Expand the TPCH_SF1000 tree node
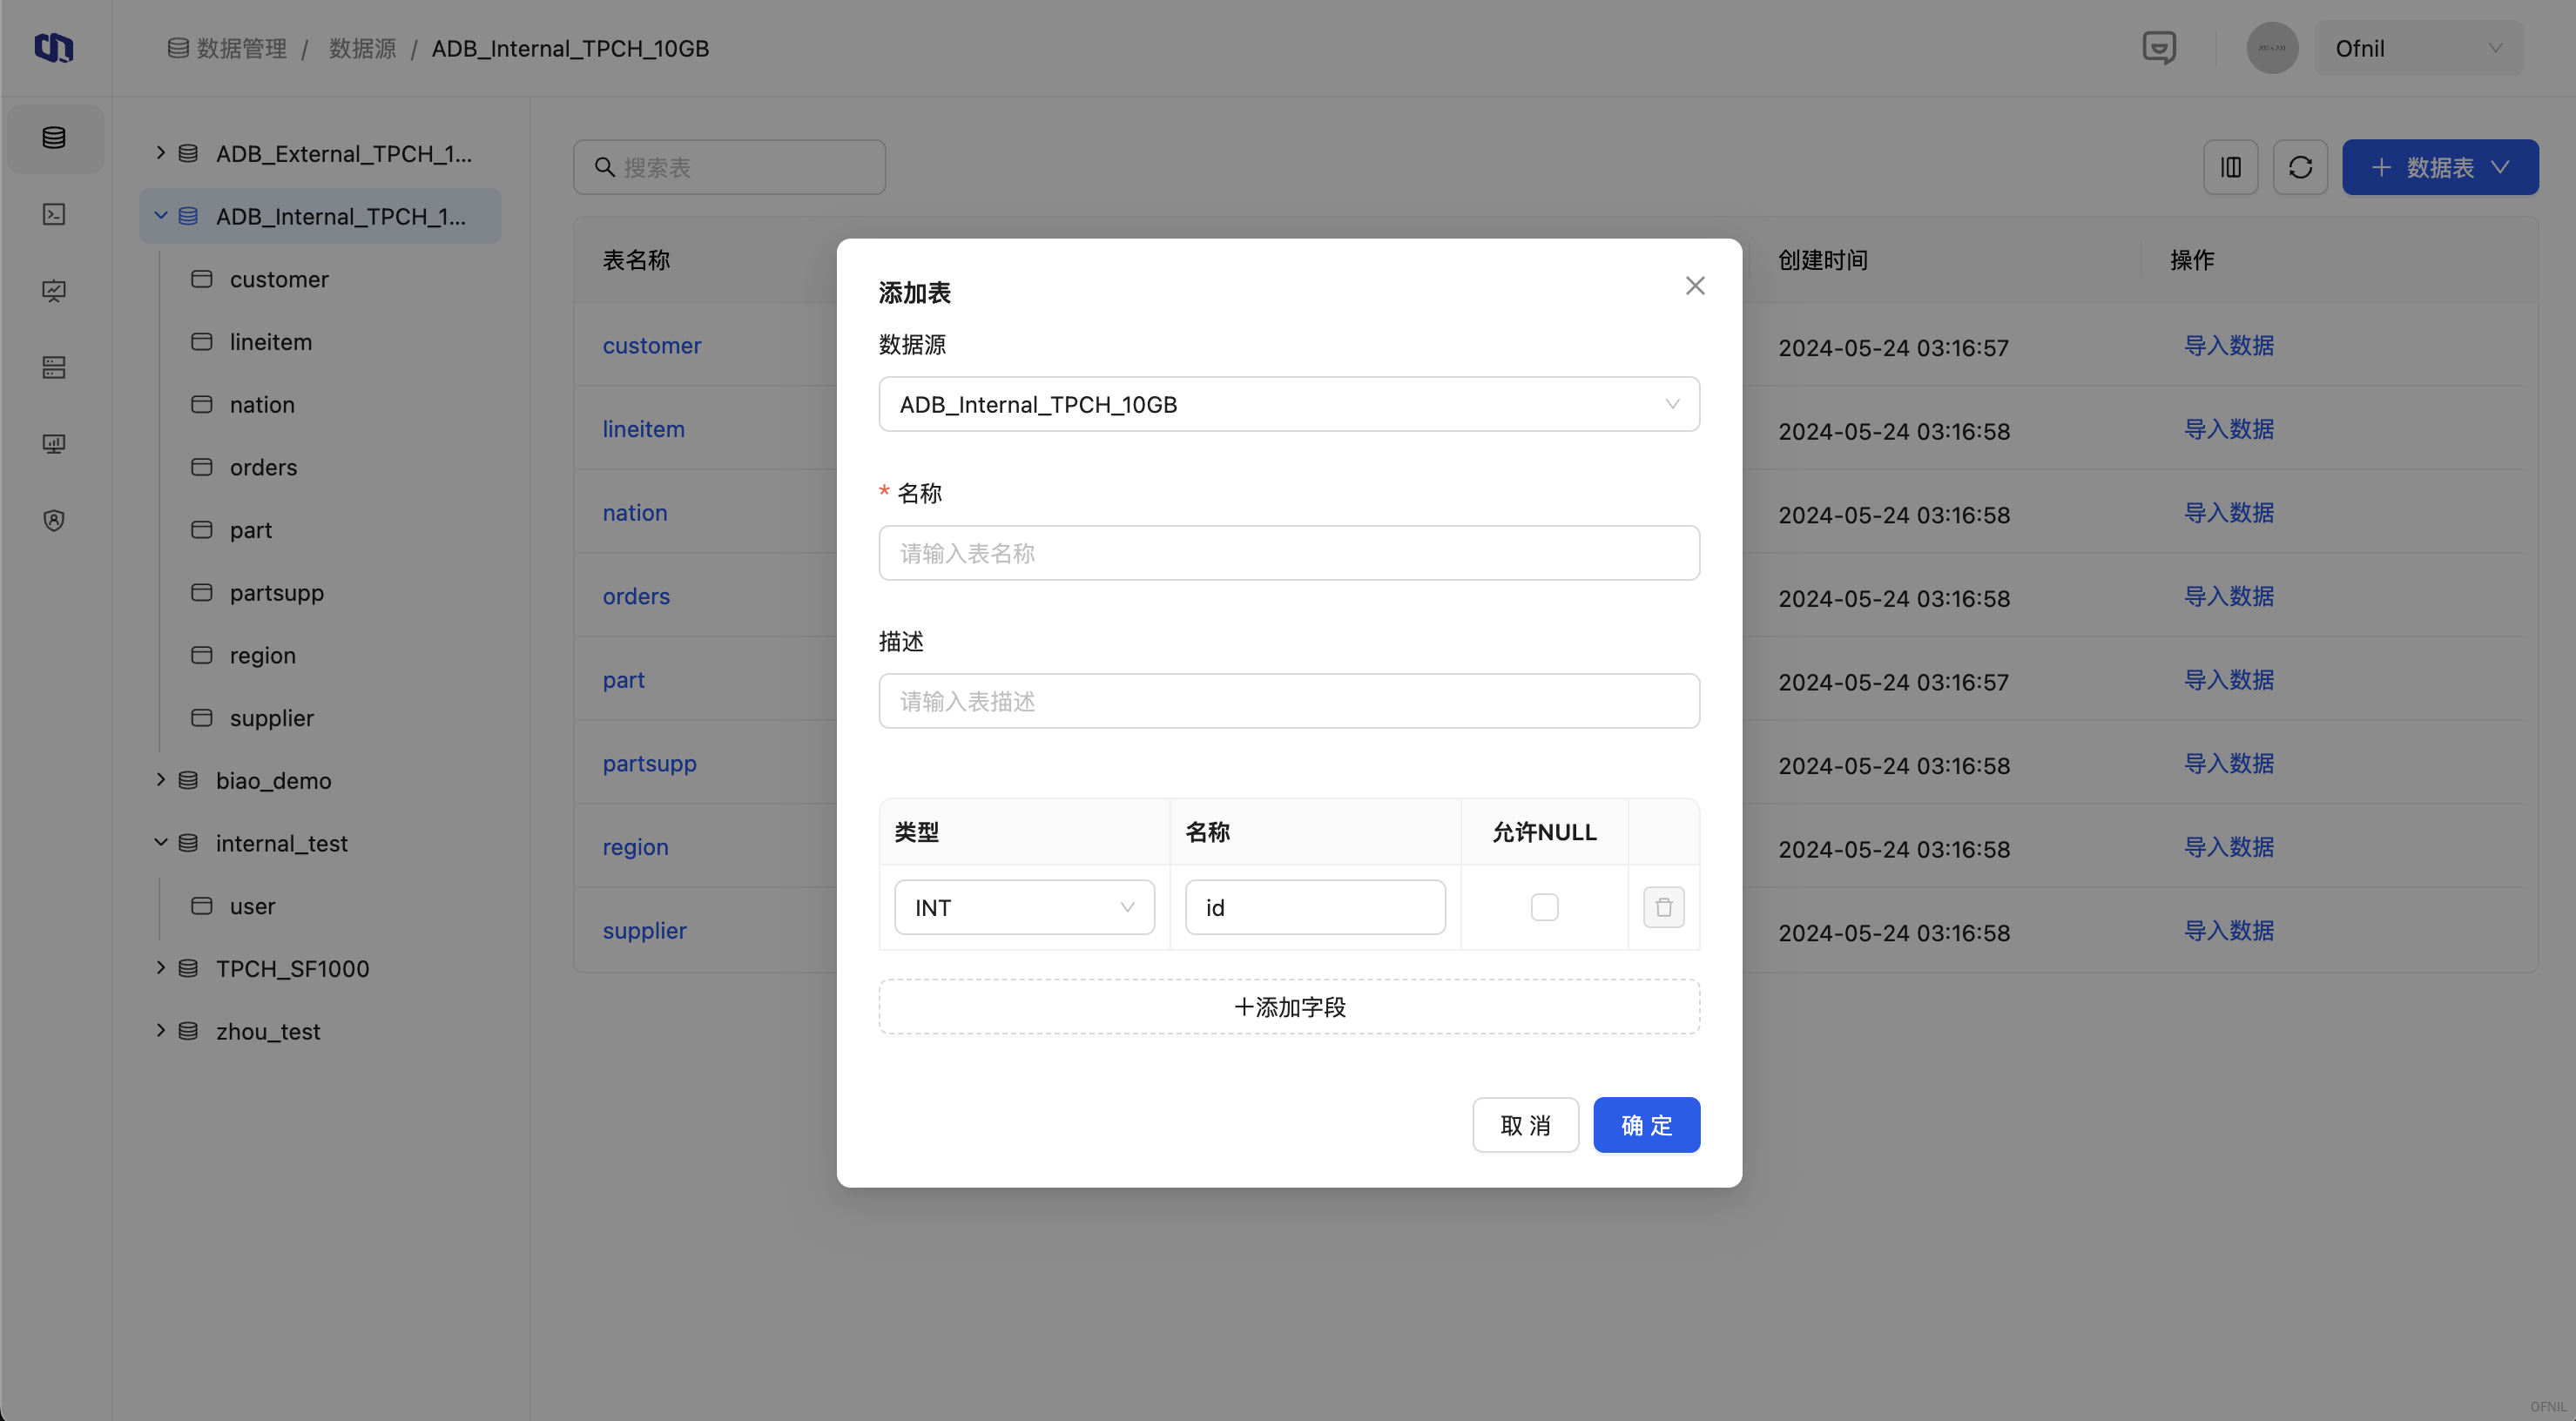Viewport: 2576px width, 1421px height. click(x=161, y=967)
